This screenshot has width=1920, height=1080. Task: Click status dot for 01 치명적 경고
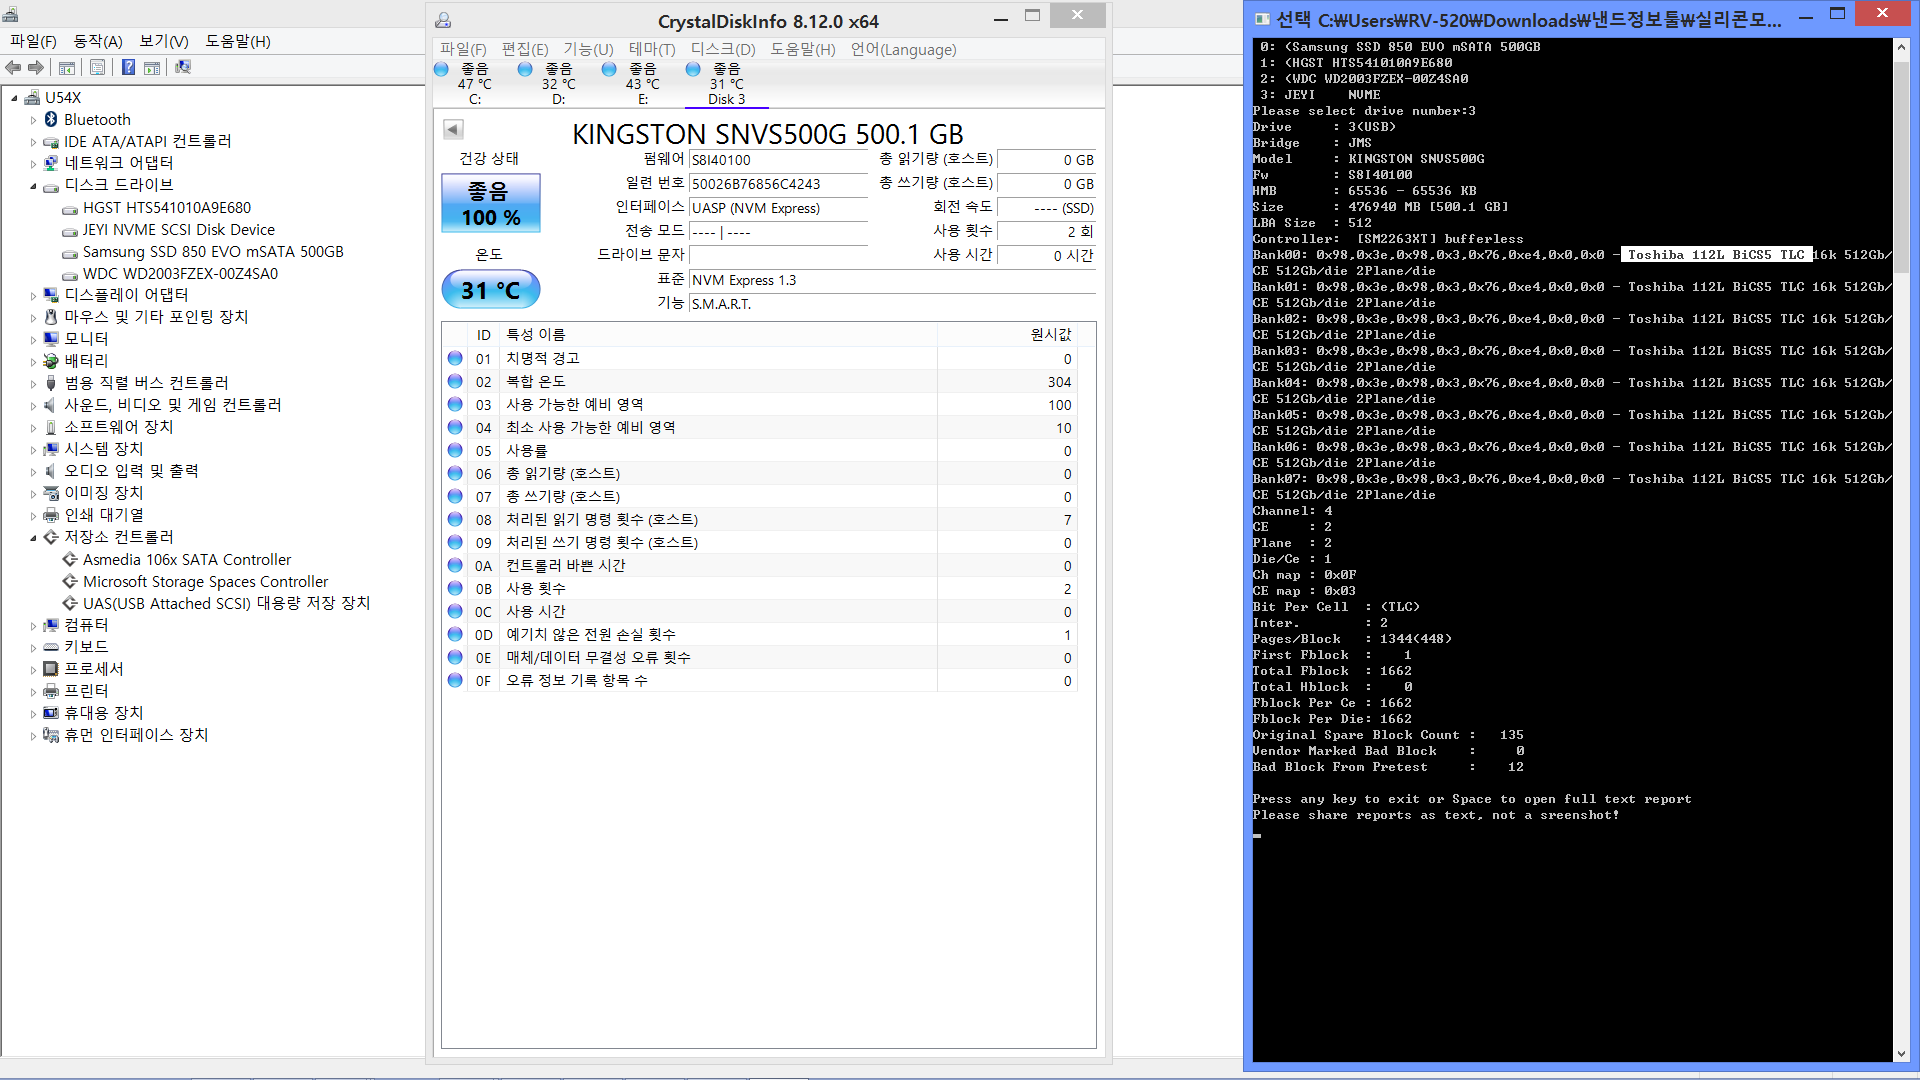point(455,358)
